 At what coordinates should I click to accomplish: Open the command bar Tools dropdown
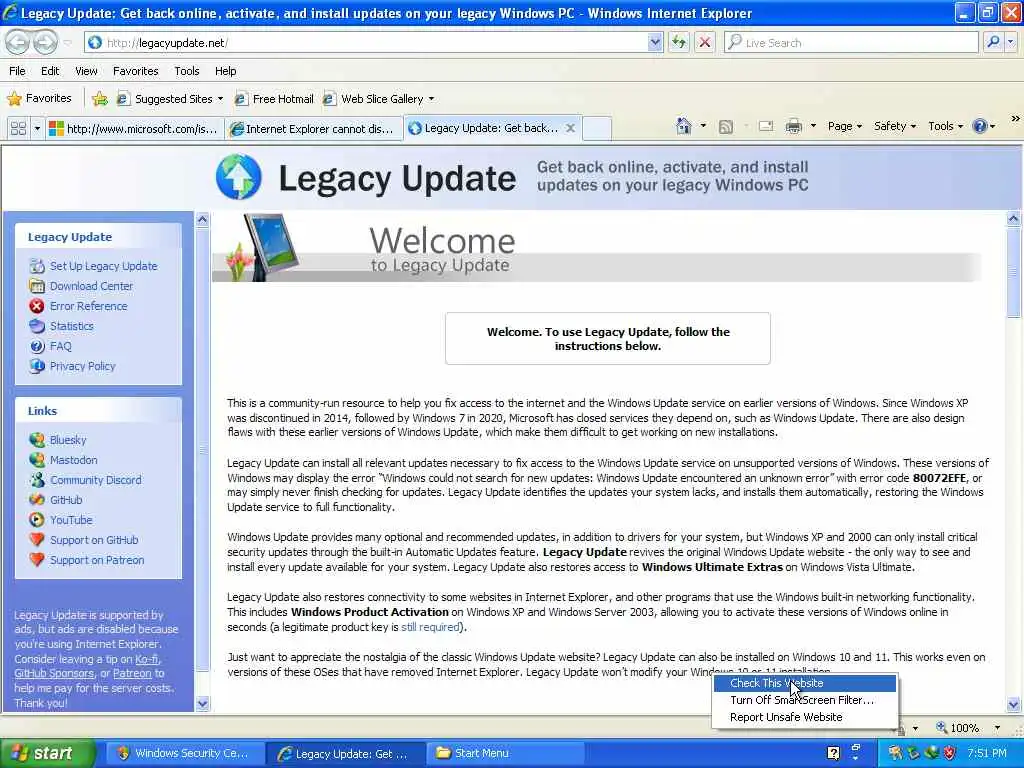pyautogui.click(x=945, y=126)
